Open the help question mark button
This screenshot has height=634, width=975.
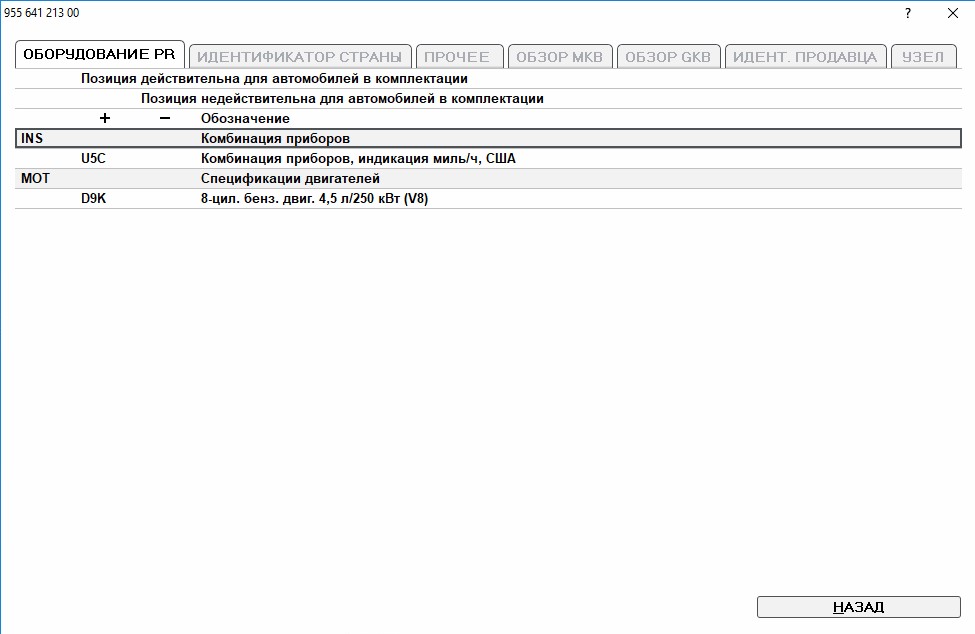(x=908, y=13)
